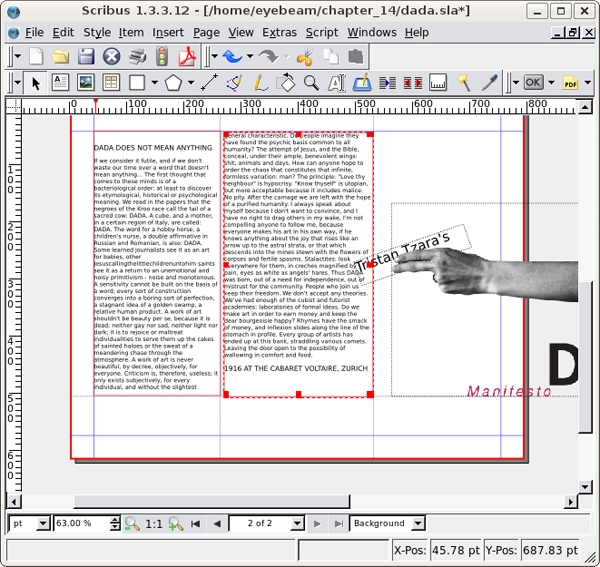This screenshot has width=600, height=567.
Task: Click the Save document icon
Action: click(x=86, y=57)
